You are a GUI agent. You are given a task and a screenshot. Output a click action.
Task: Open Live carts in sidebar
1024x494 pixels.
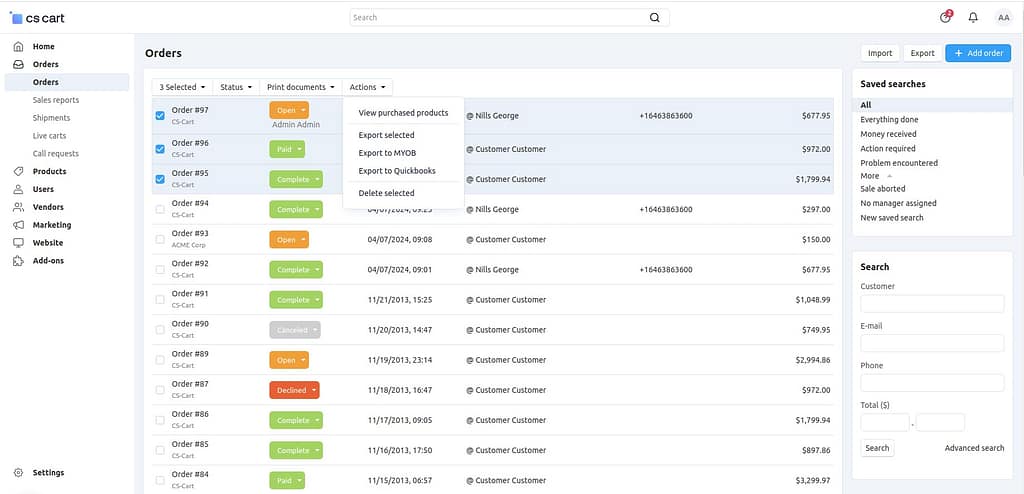pyautogui.click(x=49, y=136)
